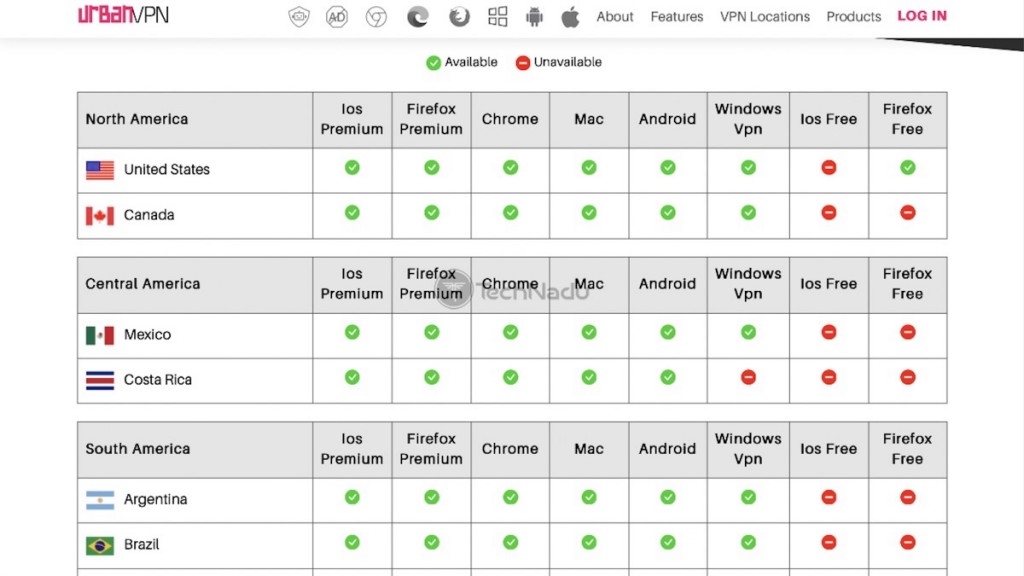
Task: Click the "South America" table heading
Action: coord(138,449)
